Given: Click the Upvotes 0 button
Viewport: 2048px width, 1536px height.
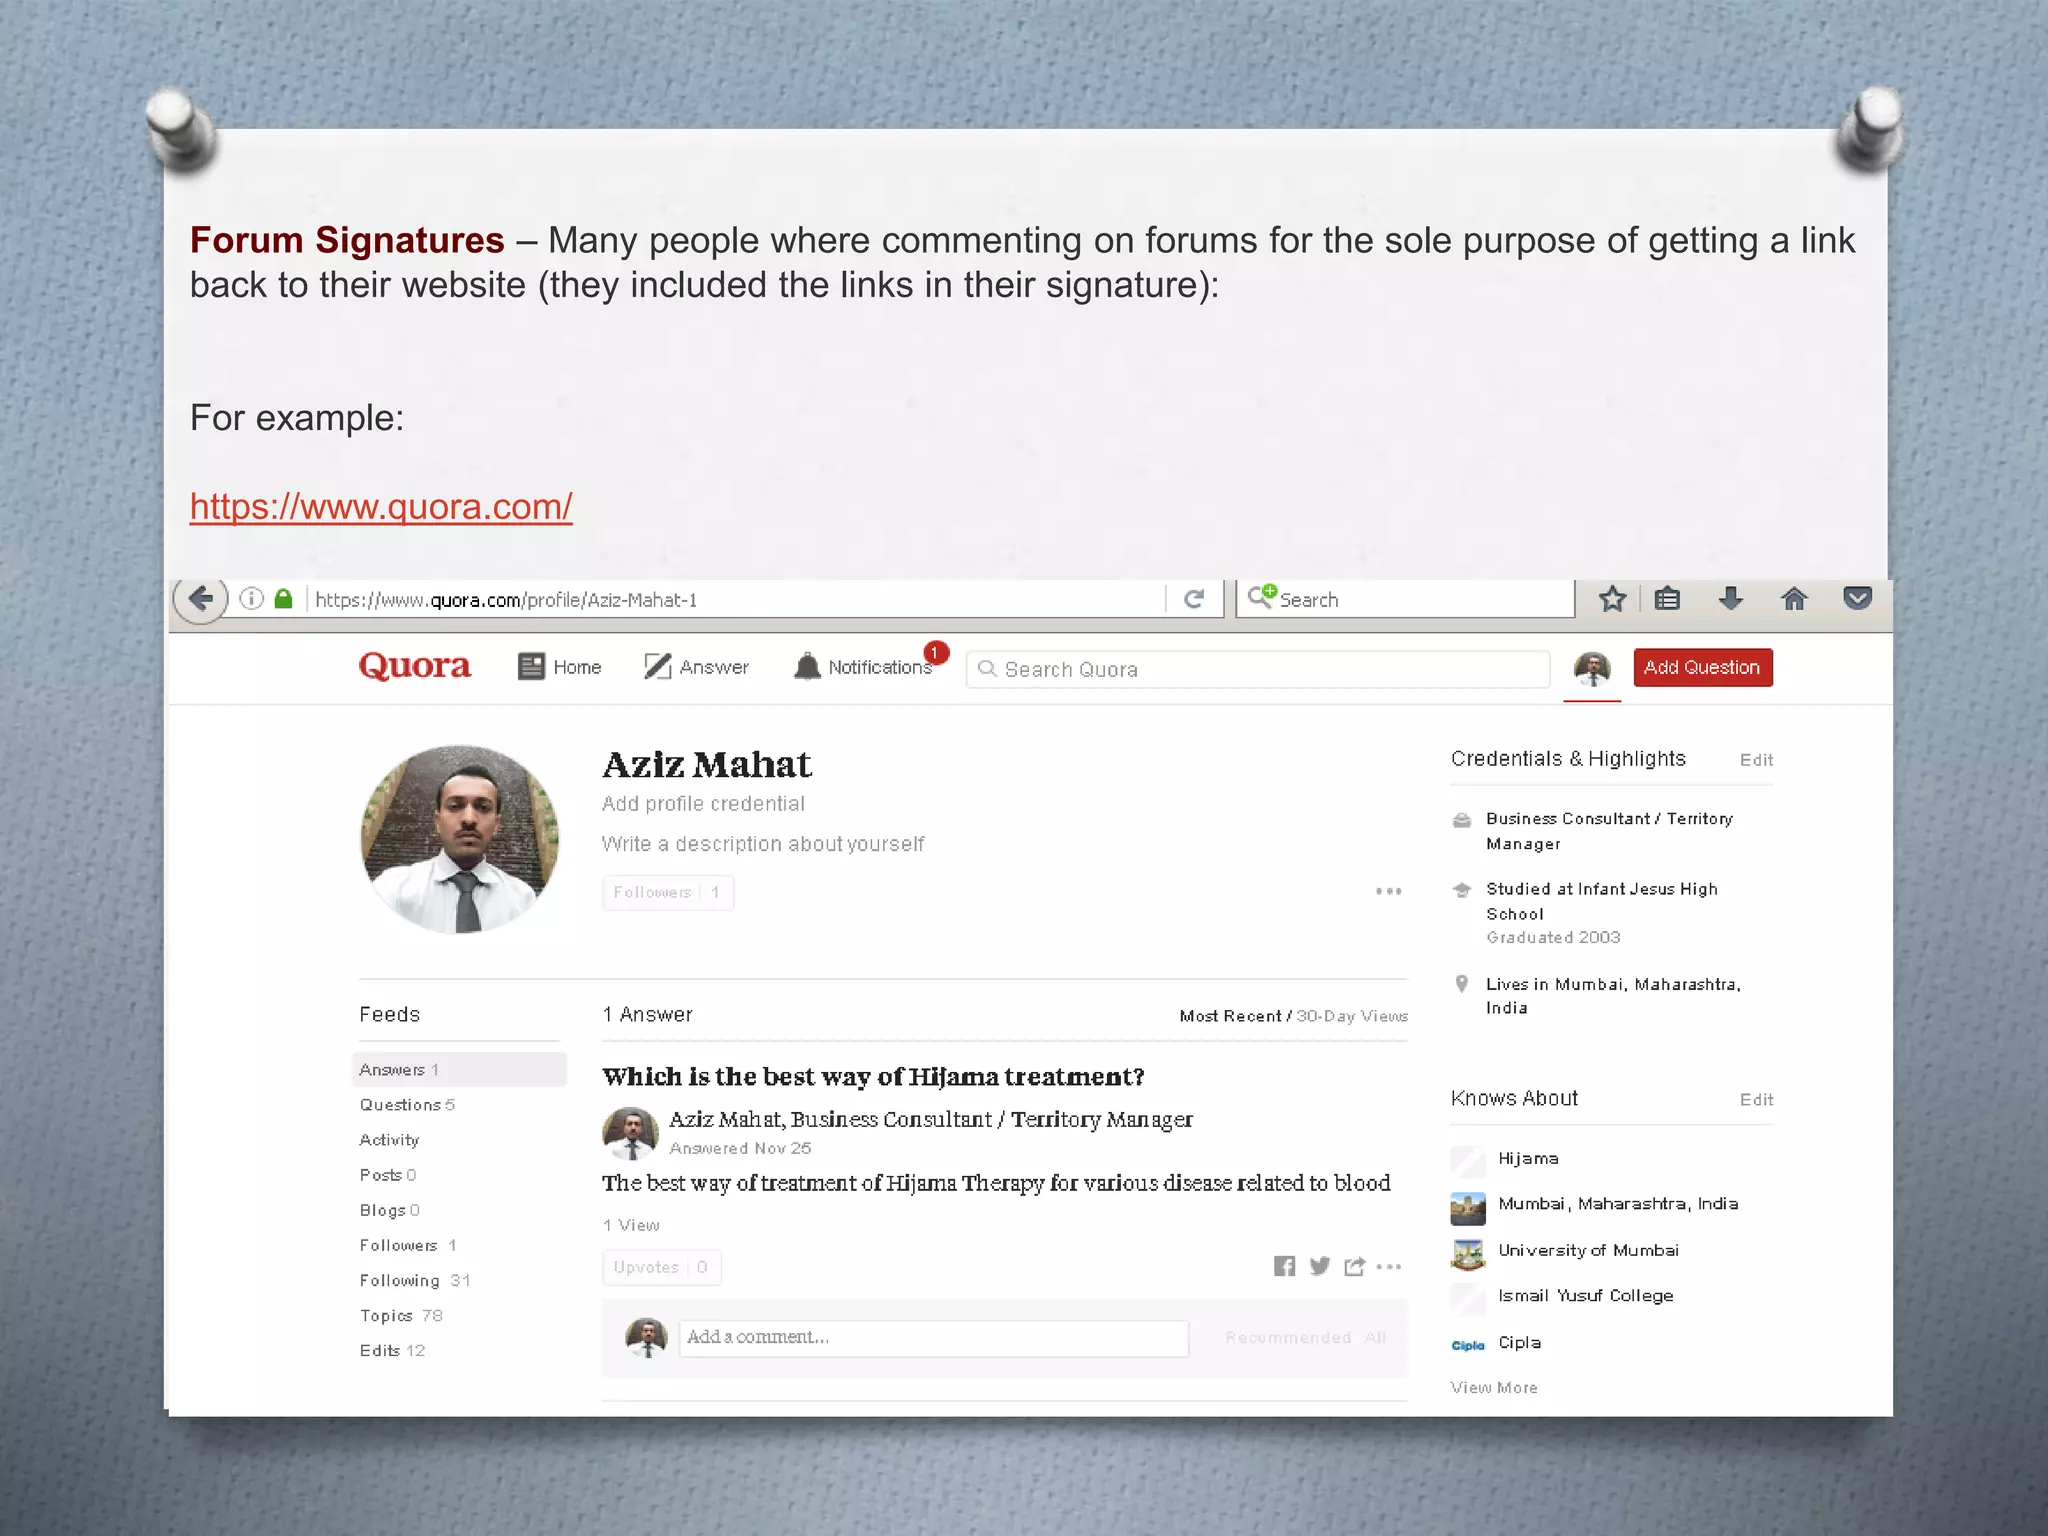Looking at the screenshot, I should coord(661,1267).
